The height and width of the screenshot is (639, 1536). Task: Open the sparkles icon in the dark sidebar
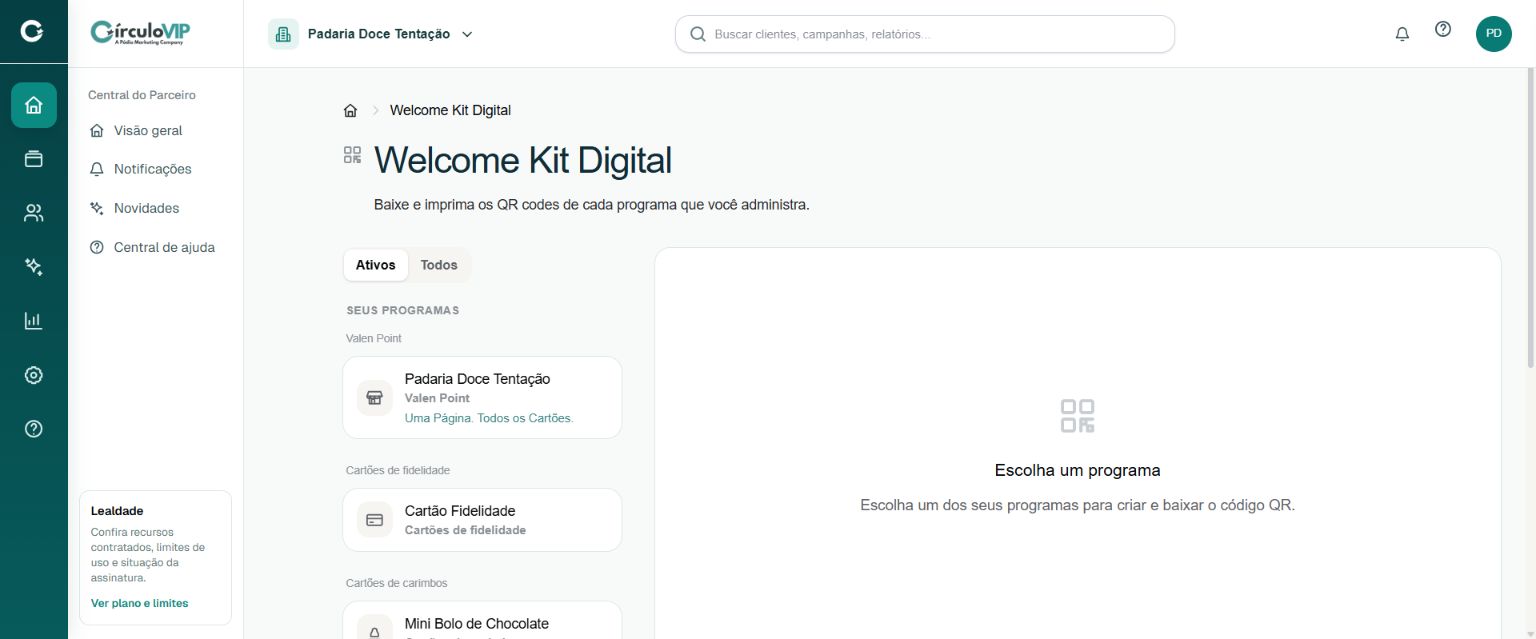tap(34, 267)
